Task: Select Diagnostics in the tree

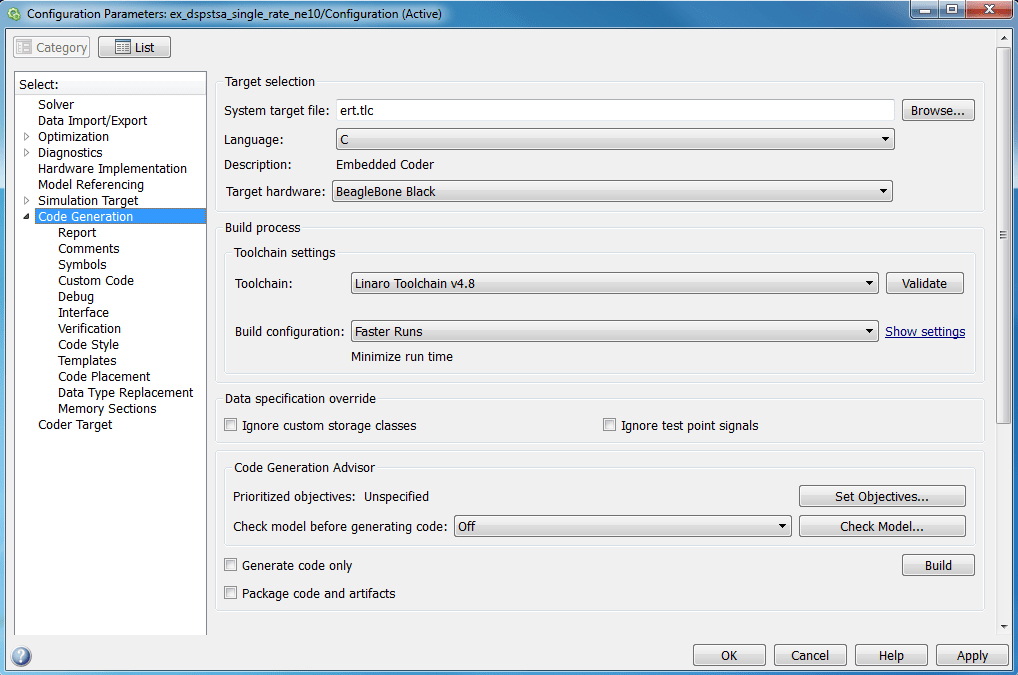Action: tap(70, 153)
